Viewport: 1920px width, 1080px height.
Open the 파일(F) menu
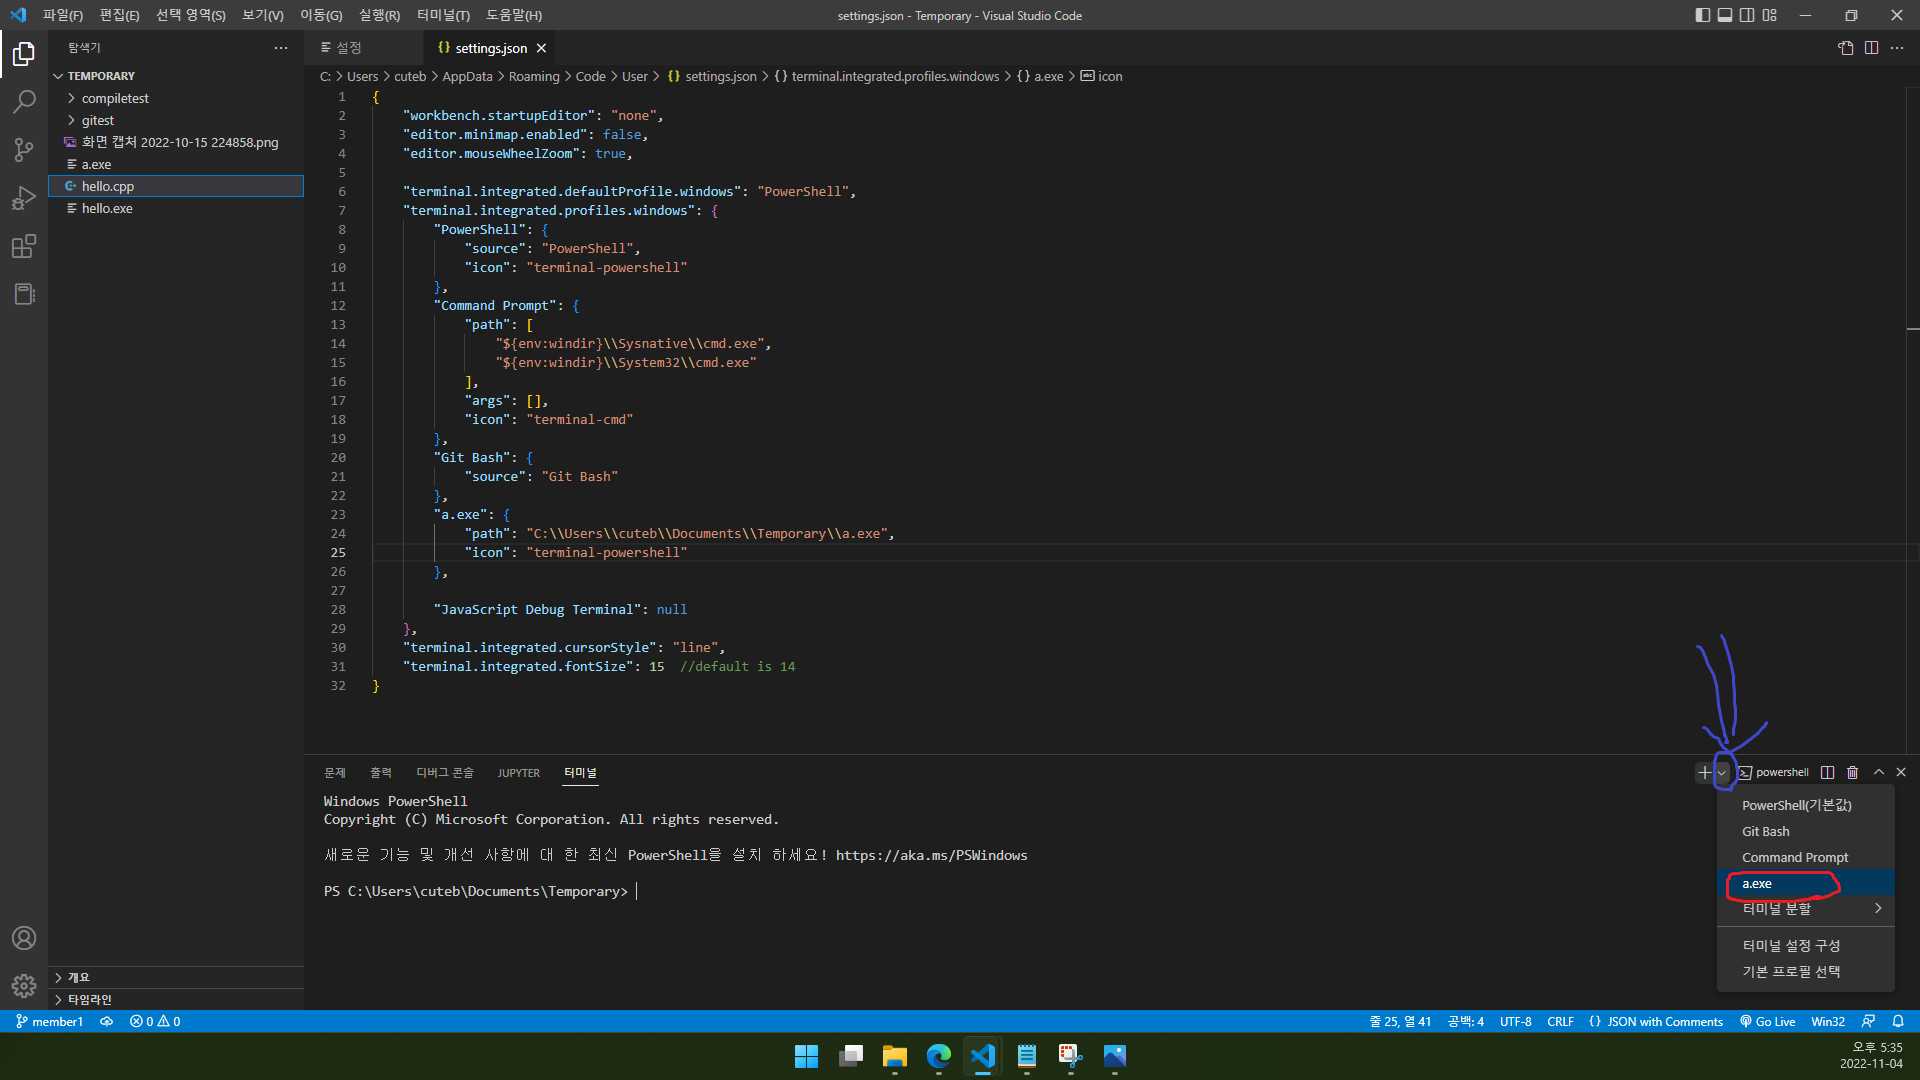[63, 15]
